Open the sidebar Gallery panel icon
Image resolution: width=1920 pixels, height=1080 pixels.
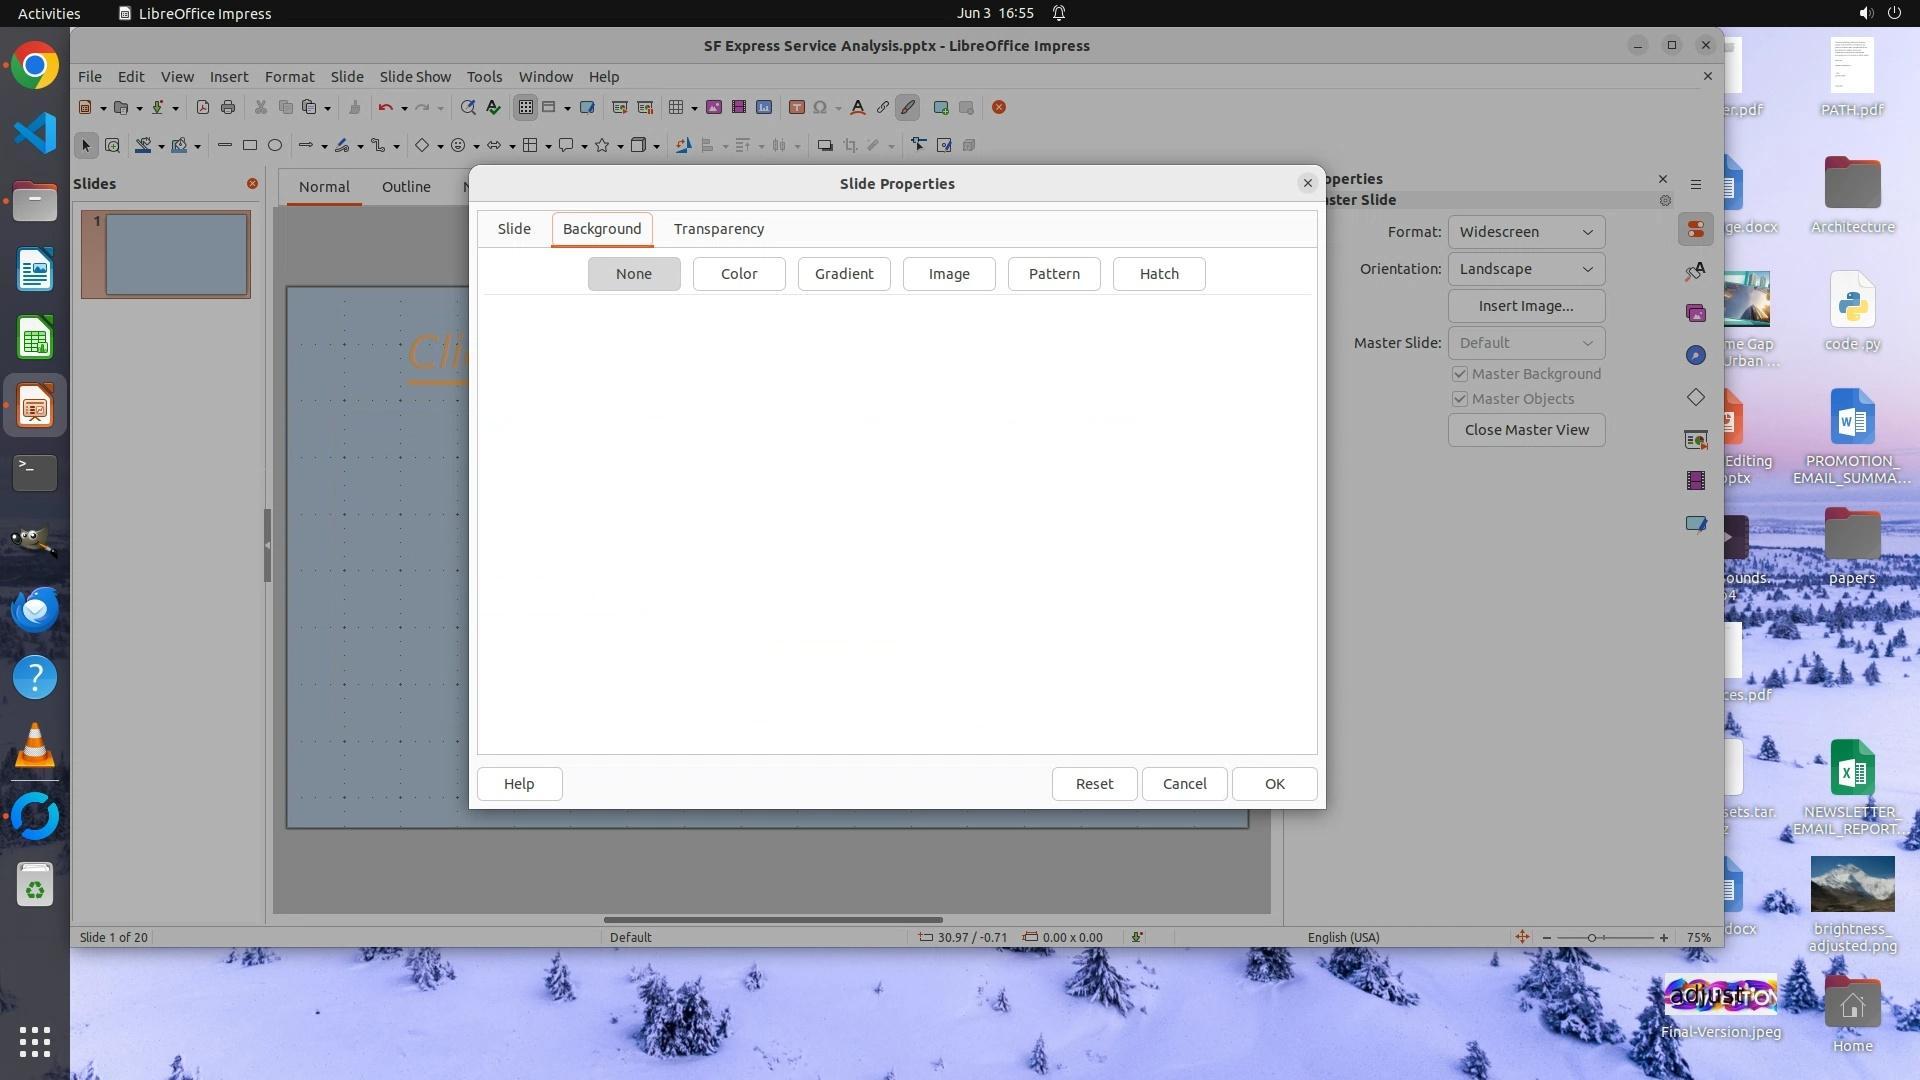click(x=1696, y=314)
